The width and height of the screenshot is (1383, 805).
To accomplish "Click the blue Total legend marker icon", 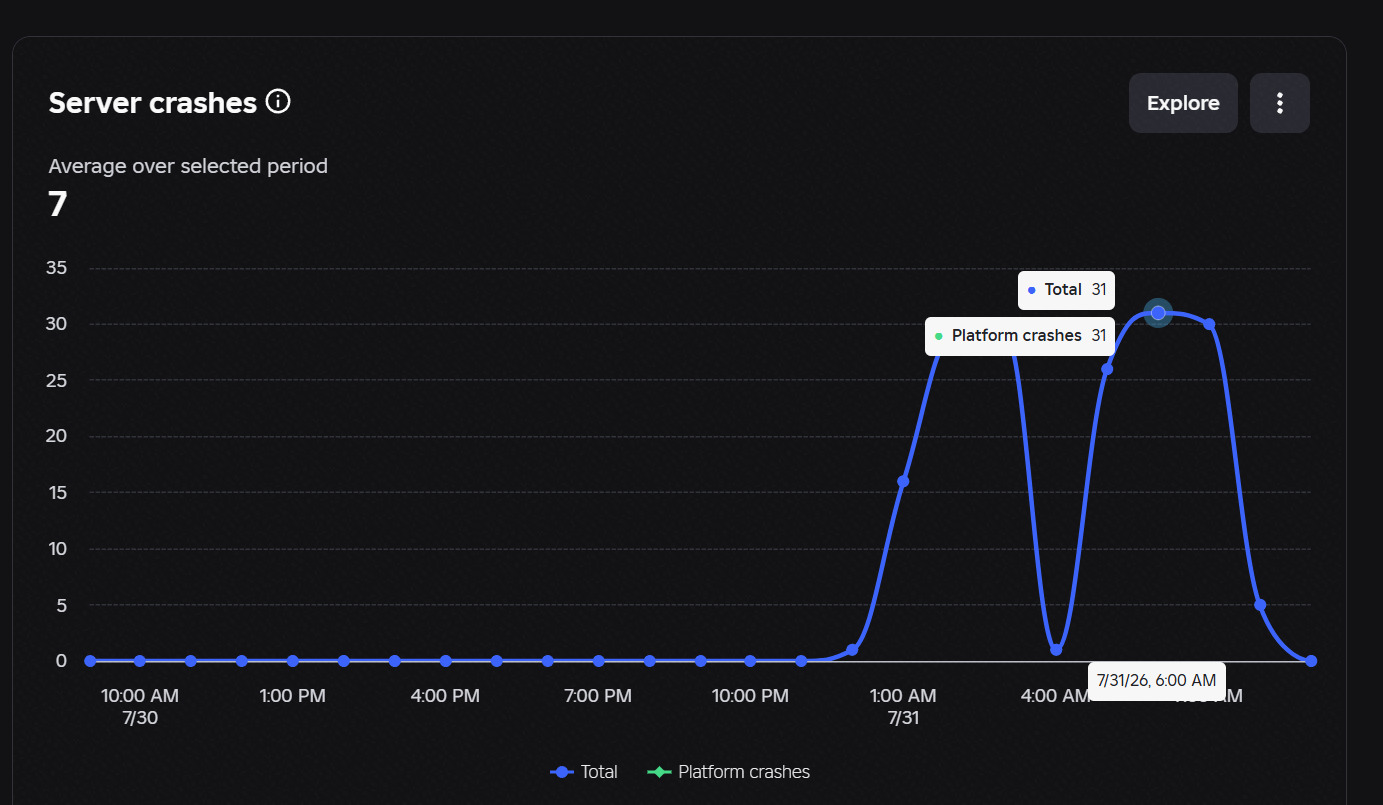I will pyautogui.click(x=562, y=772).
